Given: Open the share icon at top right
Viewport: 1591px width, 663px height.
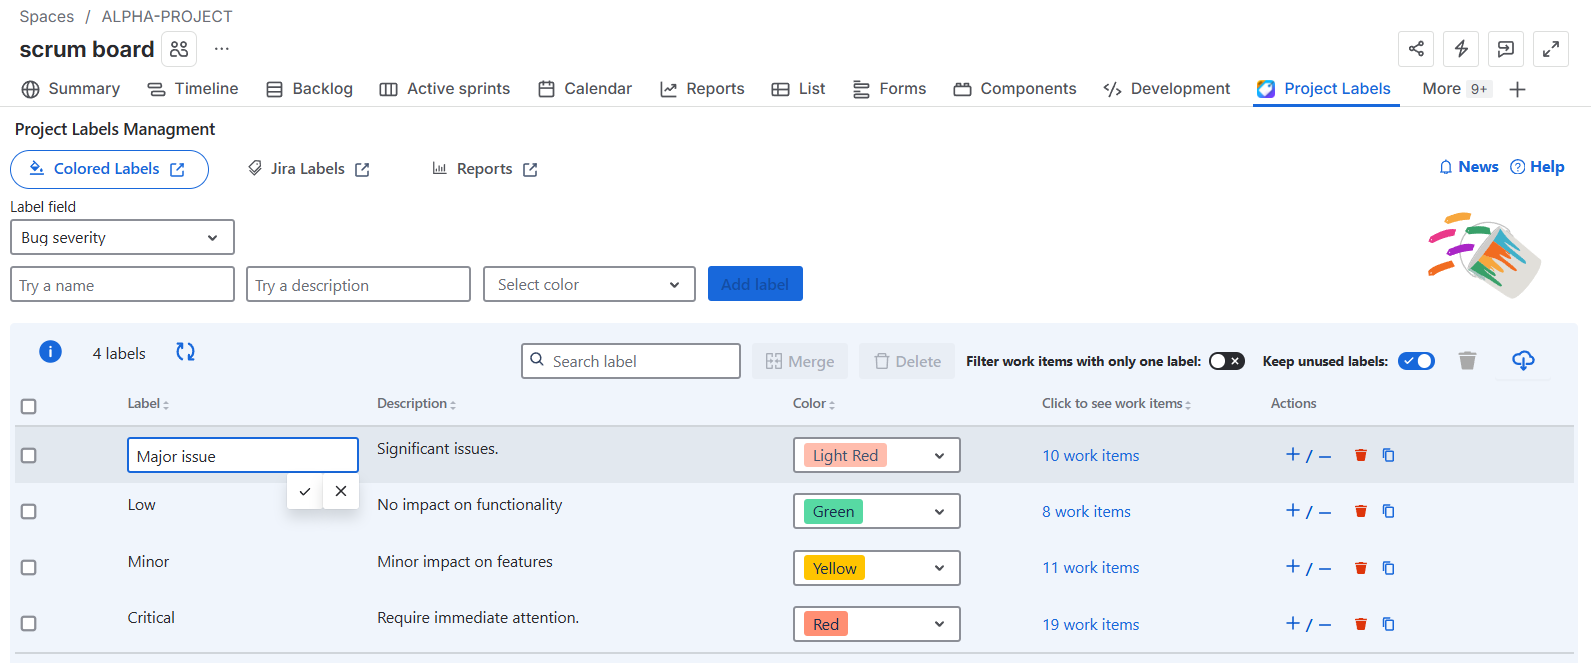Looking at the screenshot, I should (x=1416, y=49).
